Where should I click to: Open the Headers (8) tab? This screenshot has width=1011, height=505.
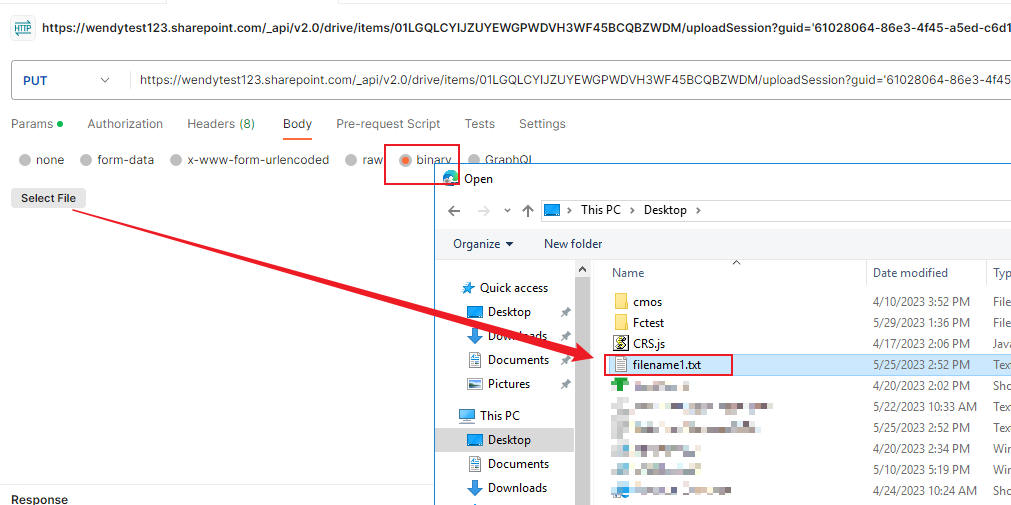[x=221, y=124]
